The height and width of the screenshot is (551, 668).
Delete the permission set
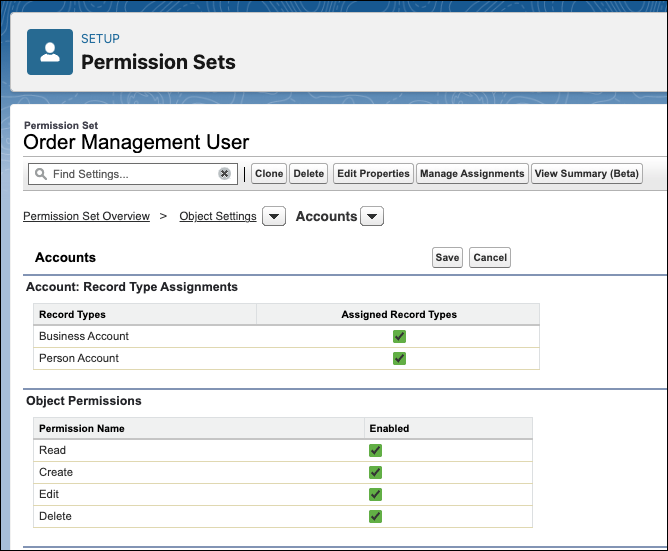click(x=308, y=173)
